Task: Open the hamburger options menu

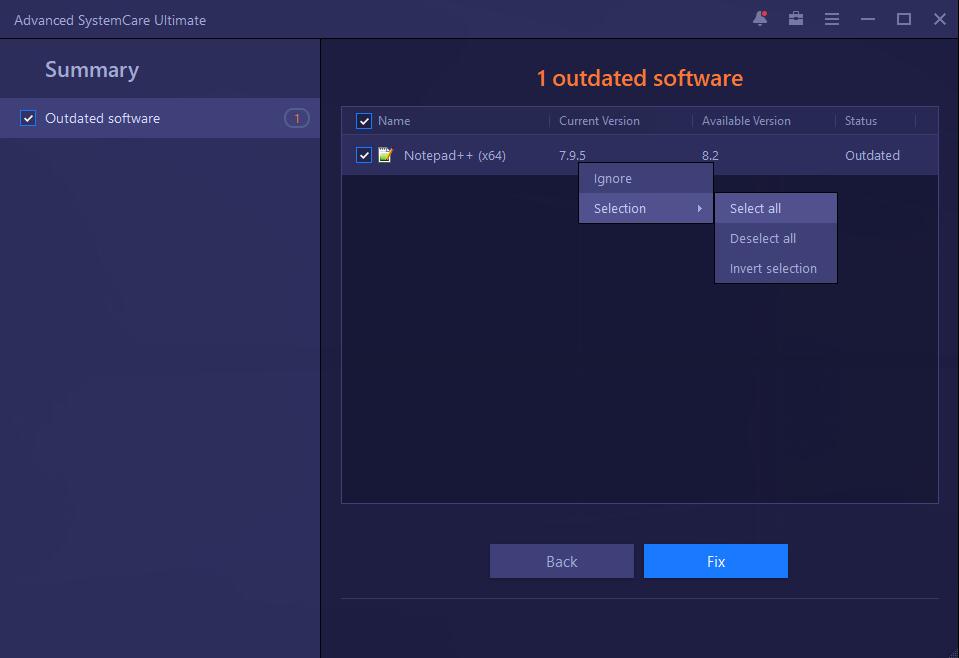Action: pos(832,19)
